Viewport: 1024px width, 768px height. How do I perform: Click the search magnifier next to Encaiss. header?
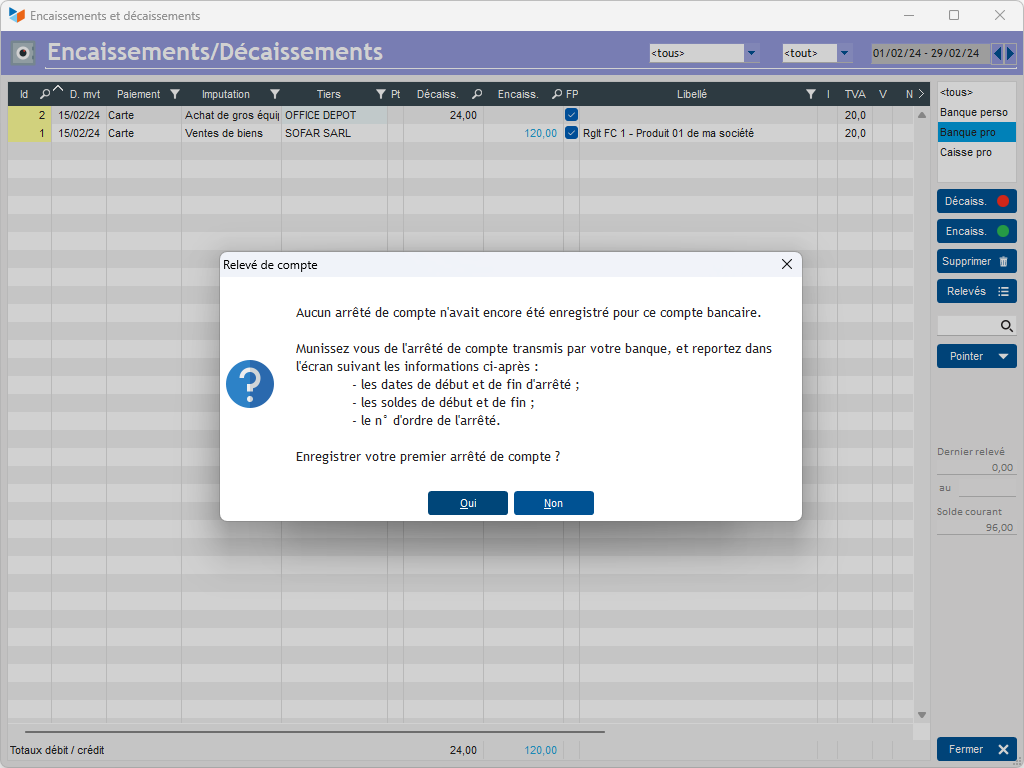[557, 94]
